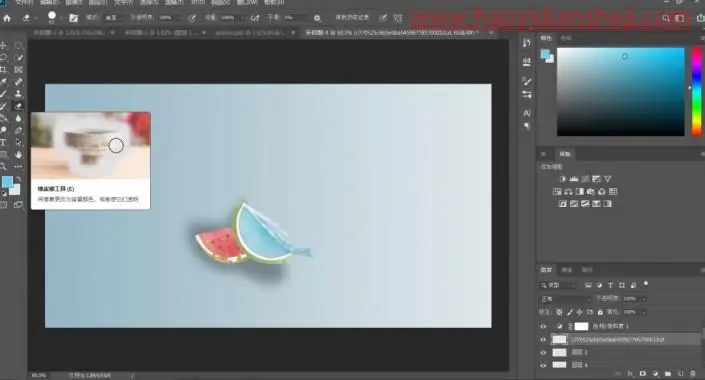Image resolution: width=705 pixels, height=380 pixels.
Task: Select the Clone Stamp tool
Action: point(18,94)
